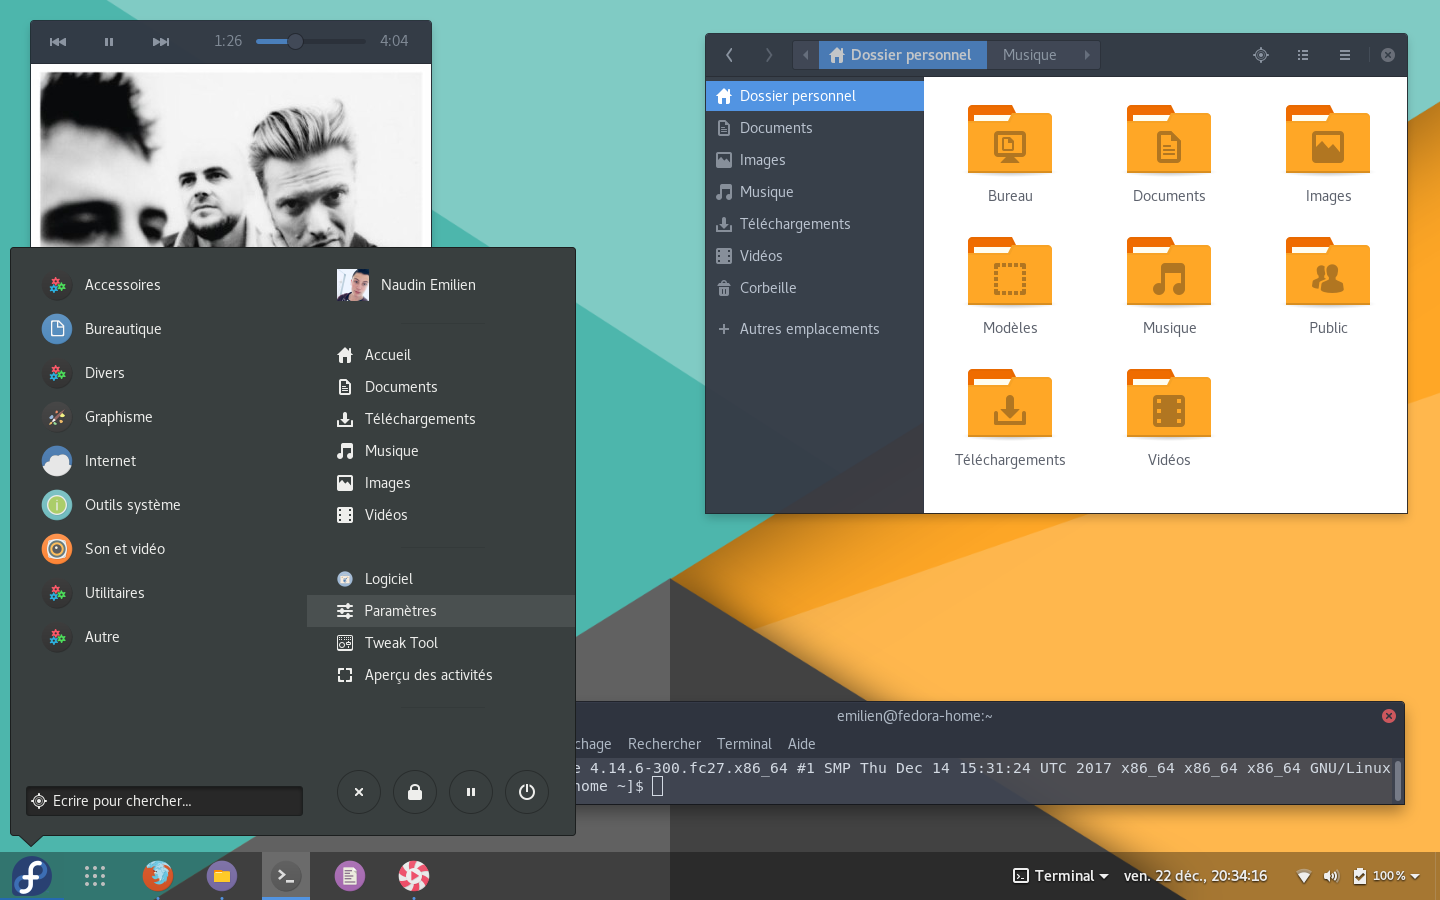Click the power off icon in menu

coord(527,792)
